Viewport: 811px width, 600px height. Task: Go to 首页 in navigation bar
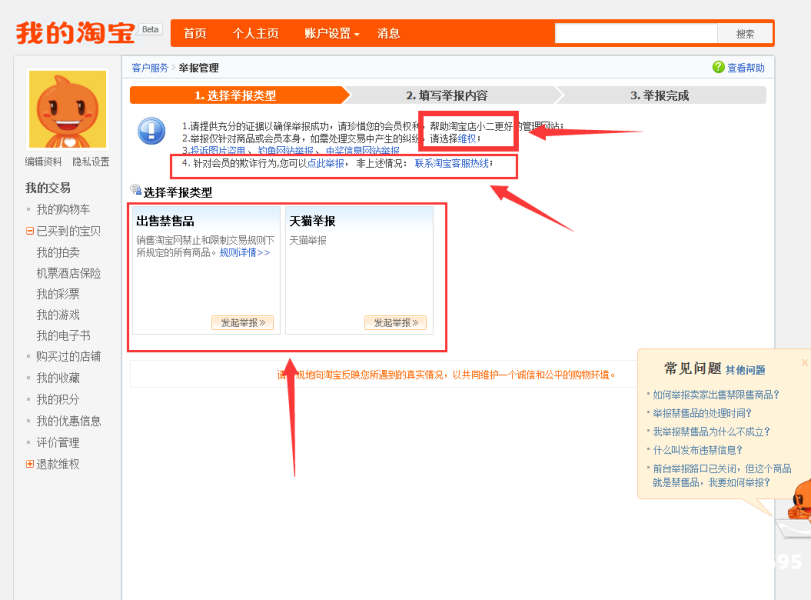point(195,34)
